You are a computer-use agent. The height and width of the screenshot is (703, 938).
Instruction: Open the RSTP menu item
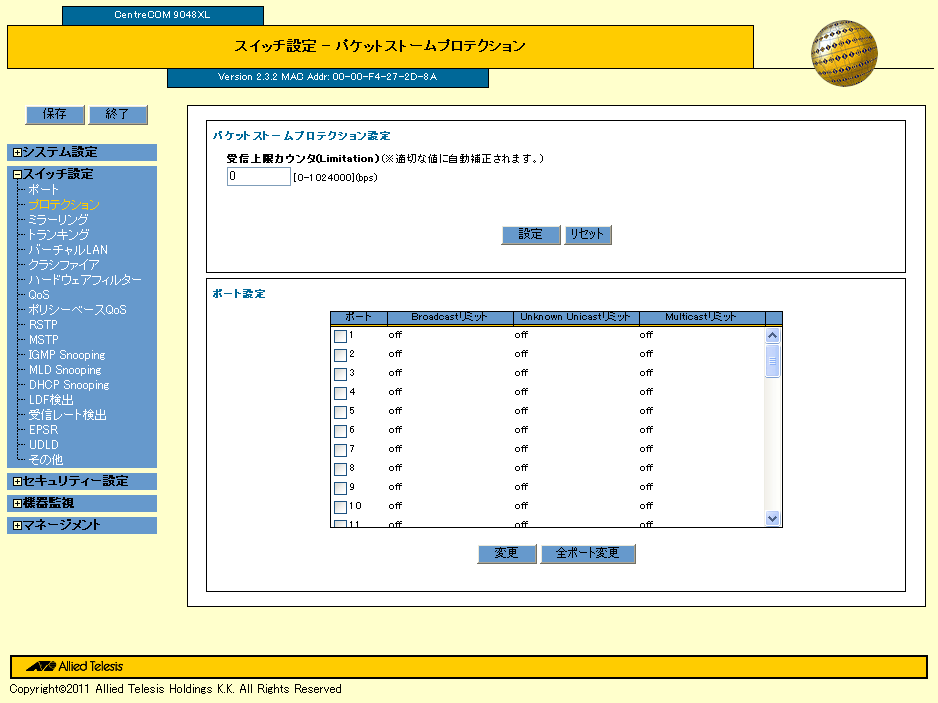point(43,324)
